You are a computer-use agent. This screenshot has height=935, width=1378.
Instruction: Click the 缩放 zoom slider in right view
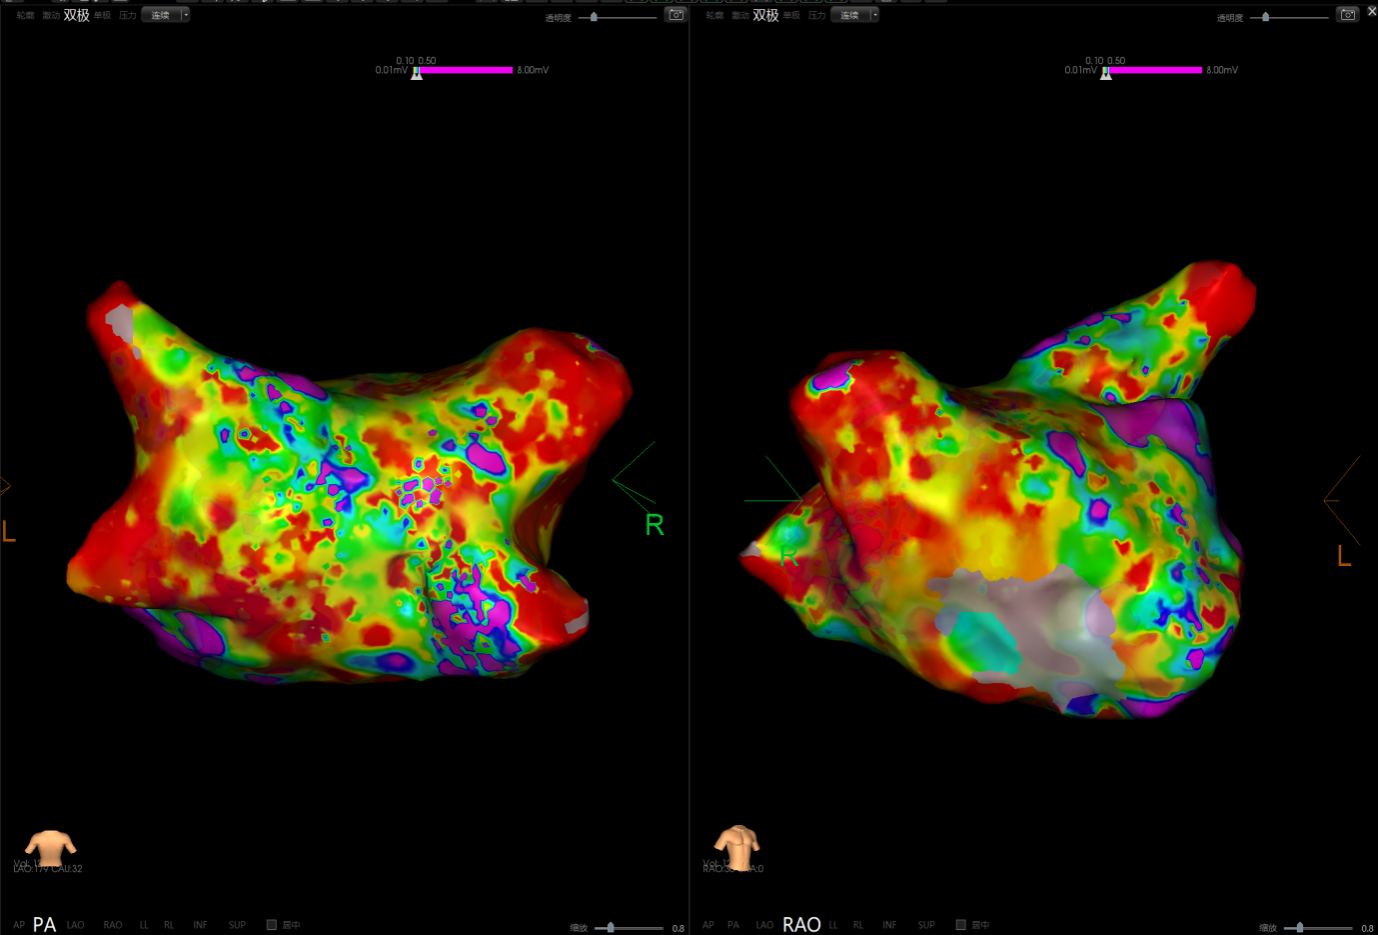[1299, 928]
